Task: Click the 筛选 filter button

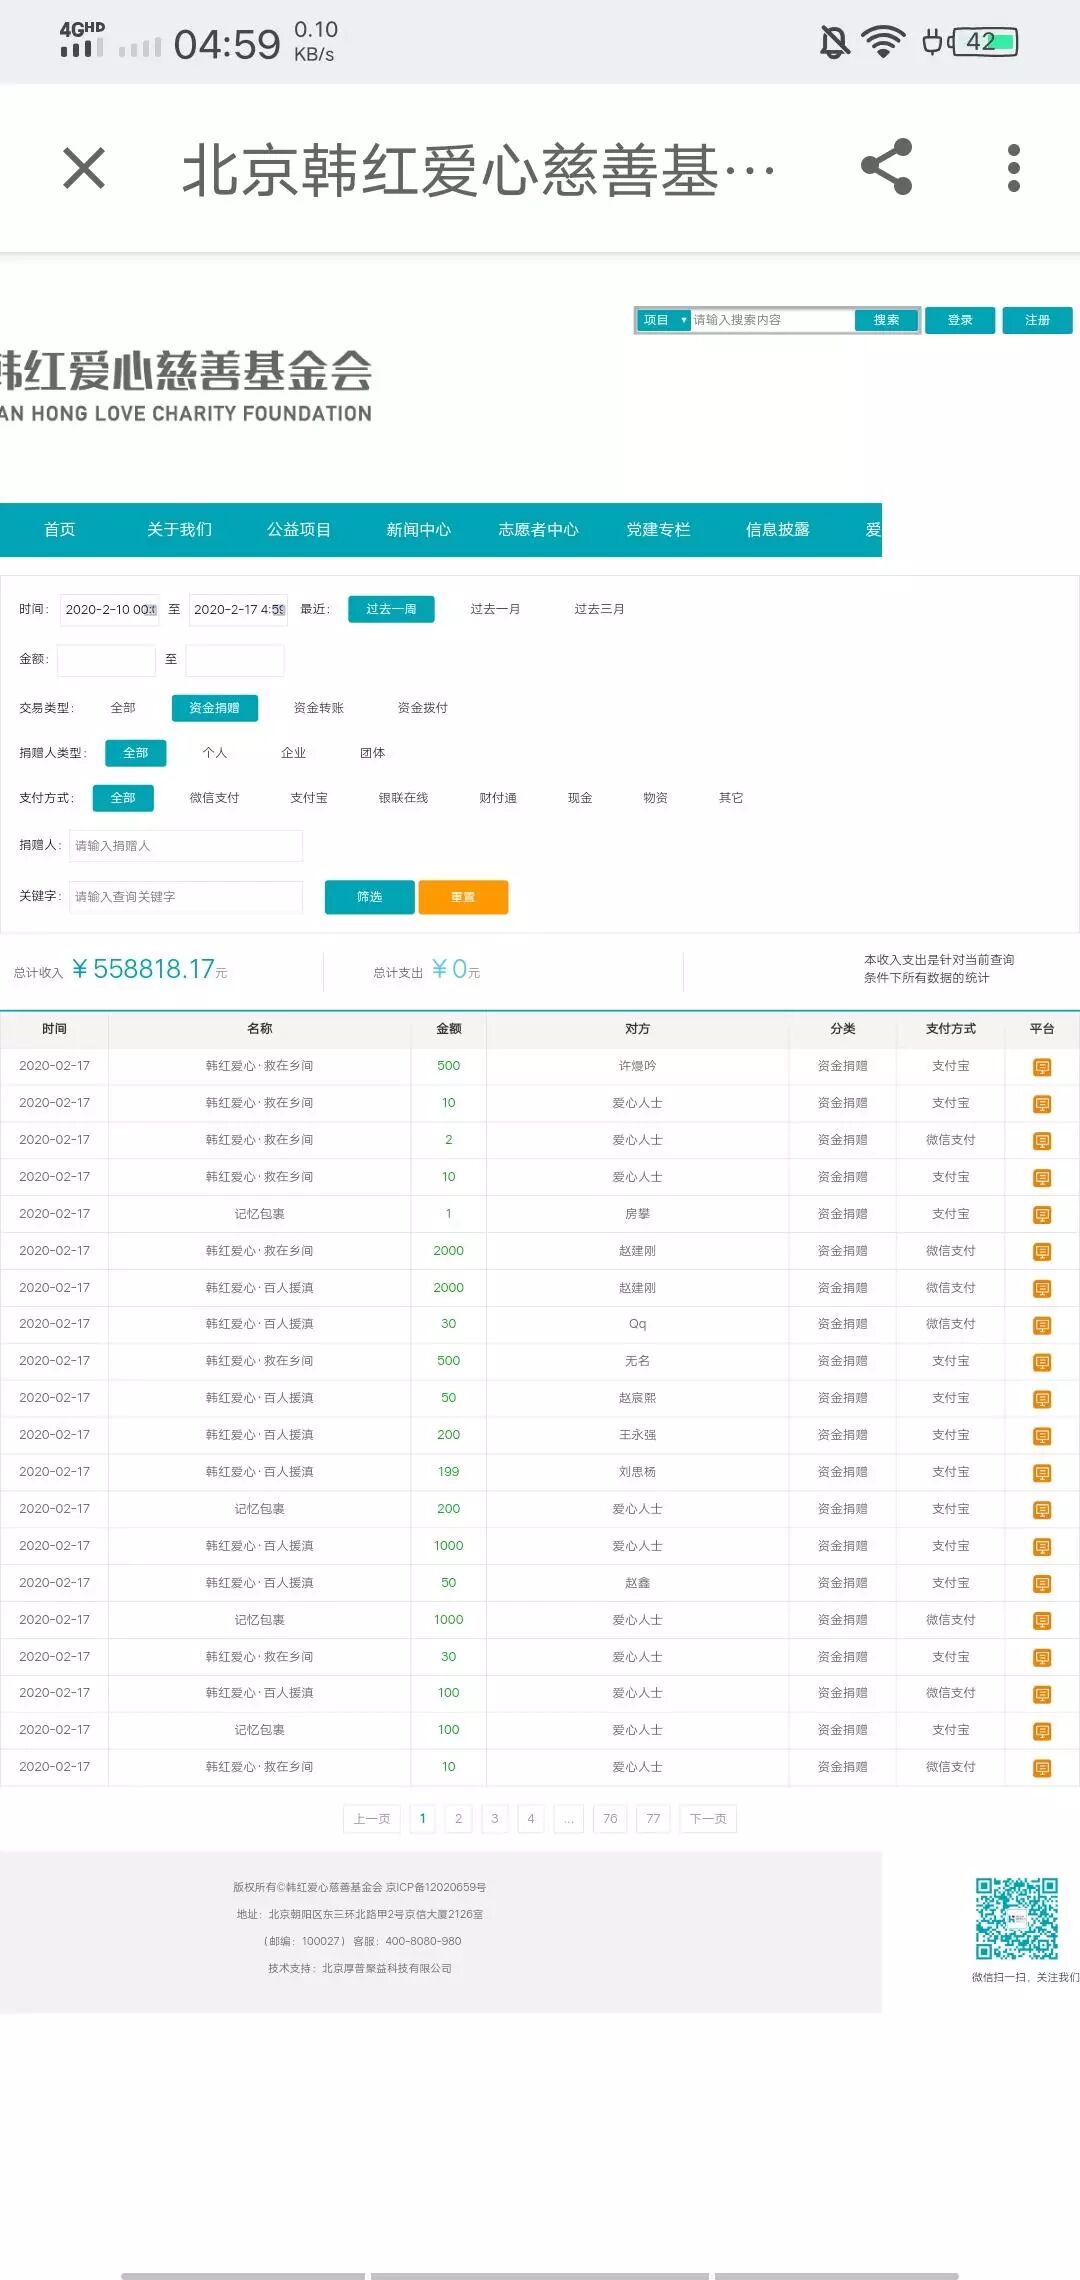Action: [x=370, y=897]
